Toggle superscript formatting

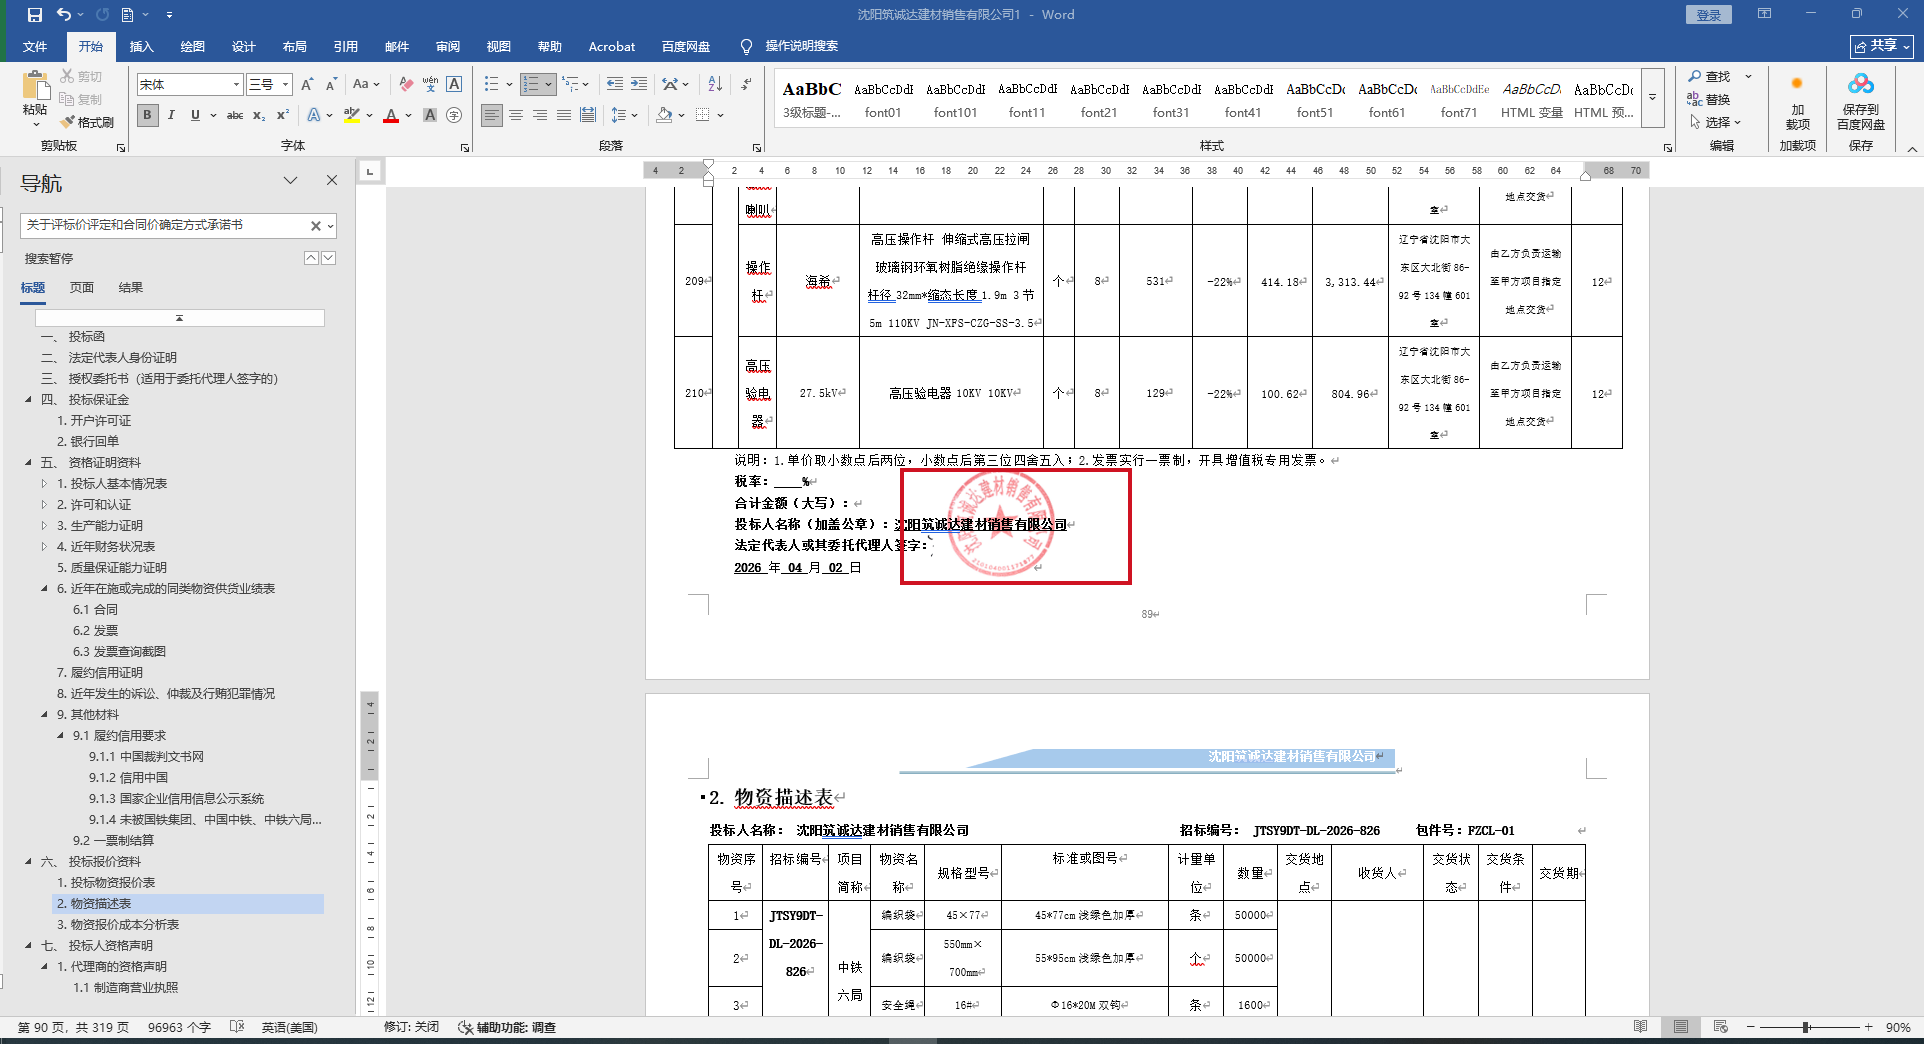[283, 115]
